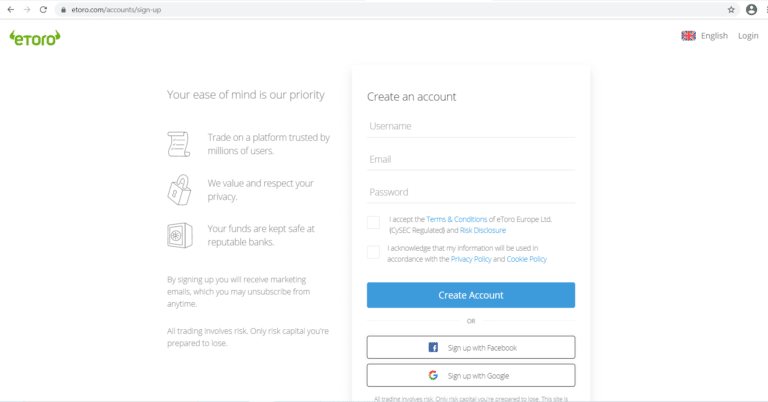The width and height of the screenshot is (768, 402).
Task: Focus the Username input field
Action: click(x=471, y=126)
